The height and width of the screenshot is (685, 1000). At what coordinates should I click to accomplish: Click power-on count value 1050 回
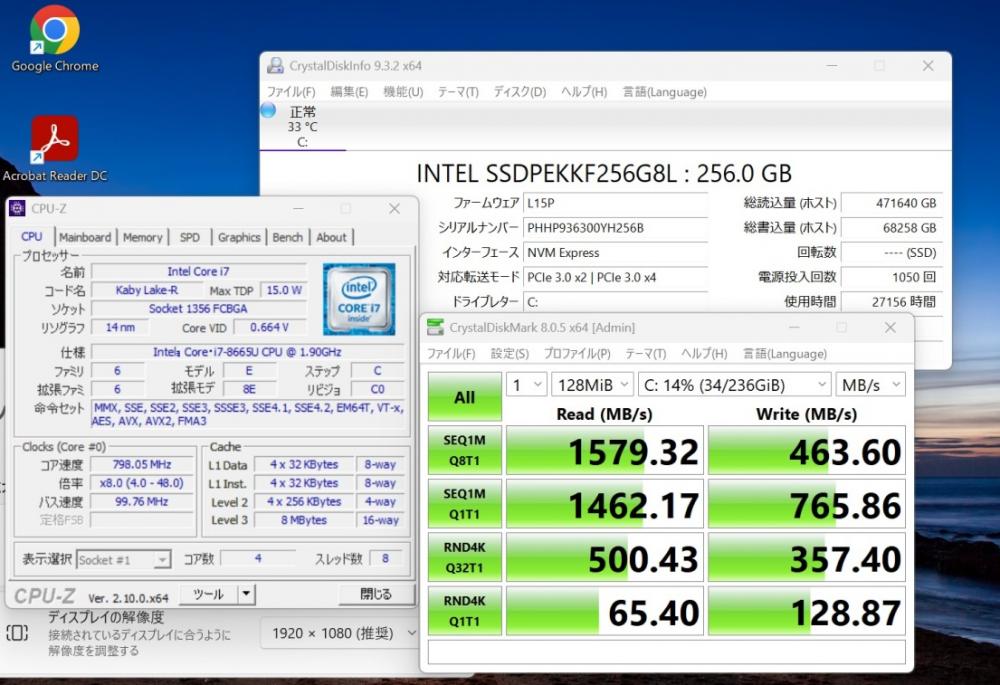click(x=892, y=277)
